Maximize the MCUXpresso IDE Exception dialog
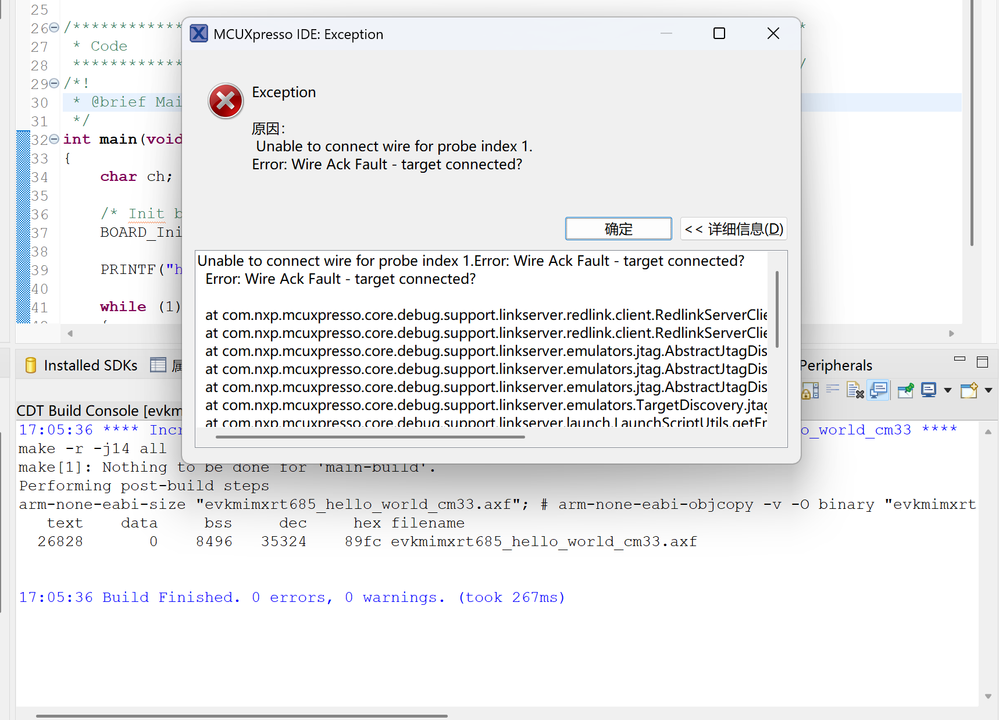 click(719, 33)
